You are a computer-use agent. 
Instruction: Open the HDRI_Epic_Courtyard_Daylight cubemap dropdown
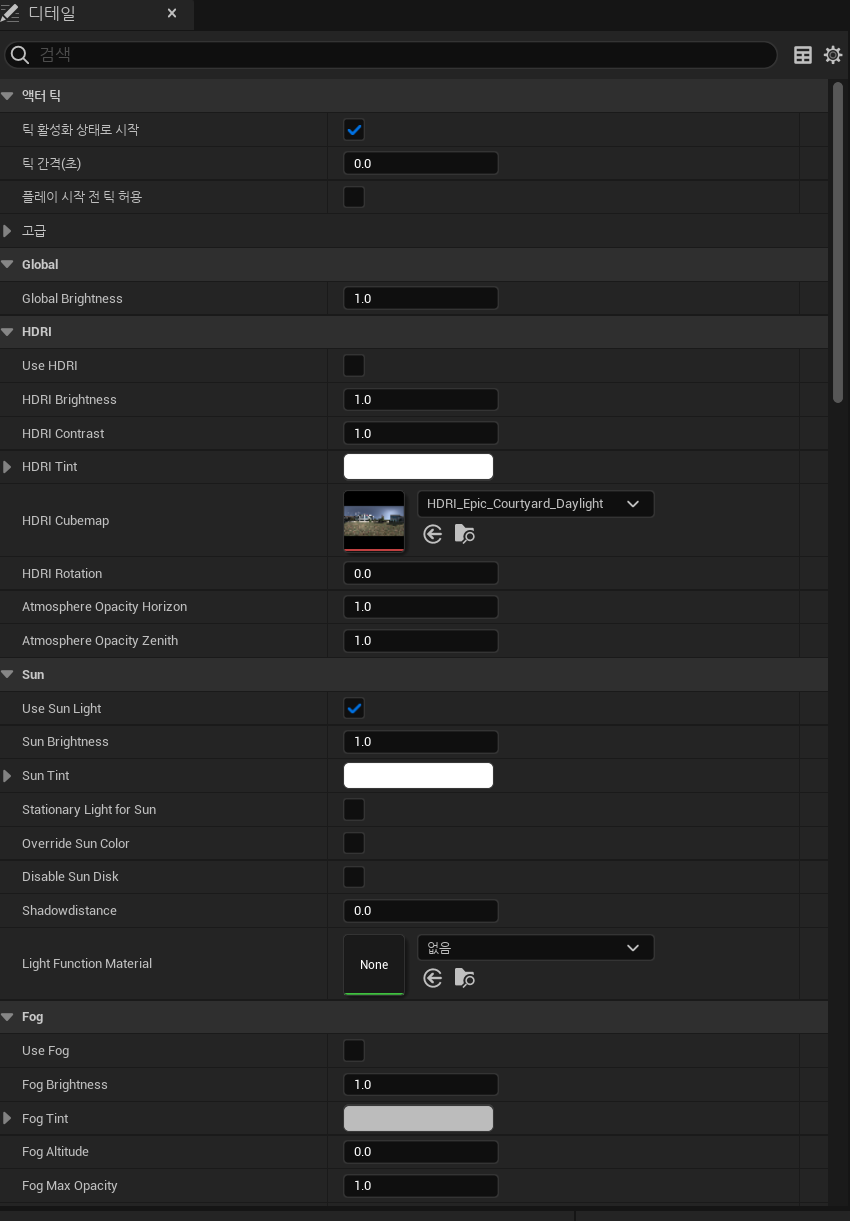[536, 504]
